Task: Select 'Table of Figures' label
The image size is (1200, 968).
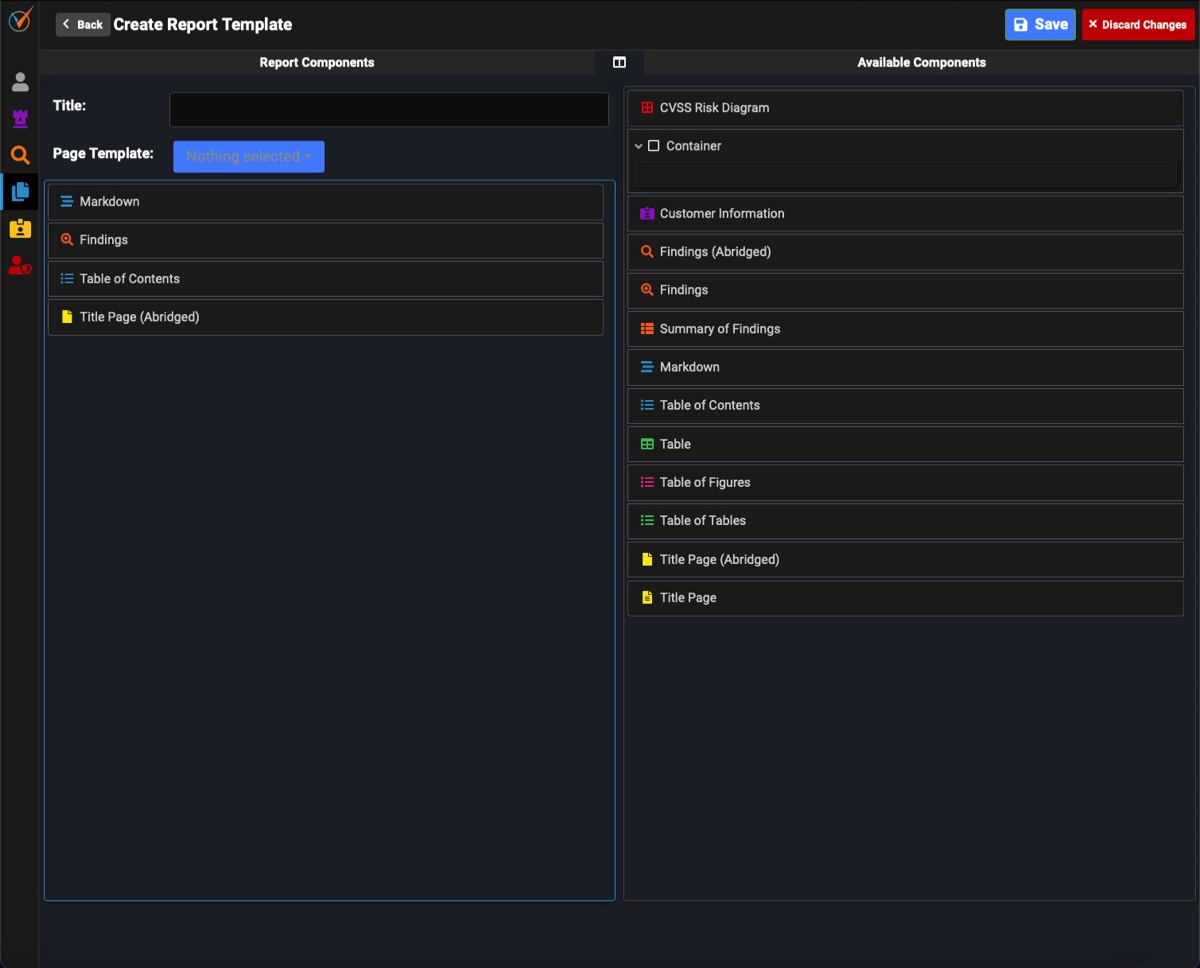Action: pos(705,482)
